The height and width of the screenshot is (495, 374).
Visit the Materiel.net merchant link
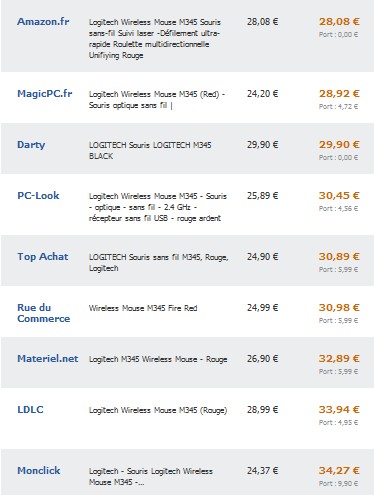(x=48, y=359)
